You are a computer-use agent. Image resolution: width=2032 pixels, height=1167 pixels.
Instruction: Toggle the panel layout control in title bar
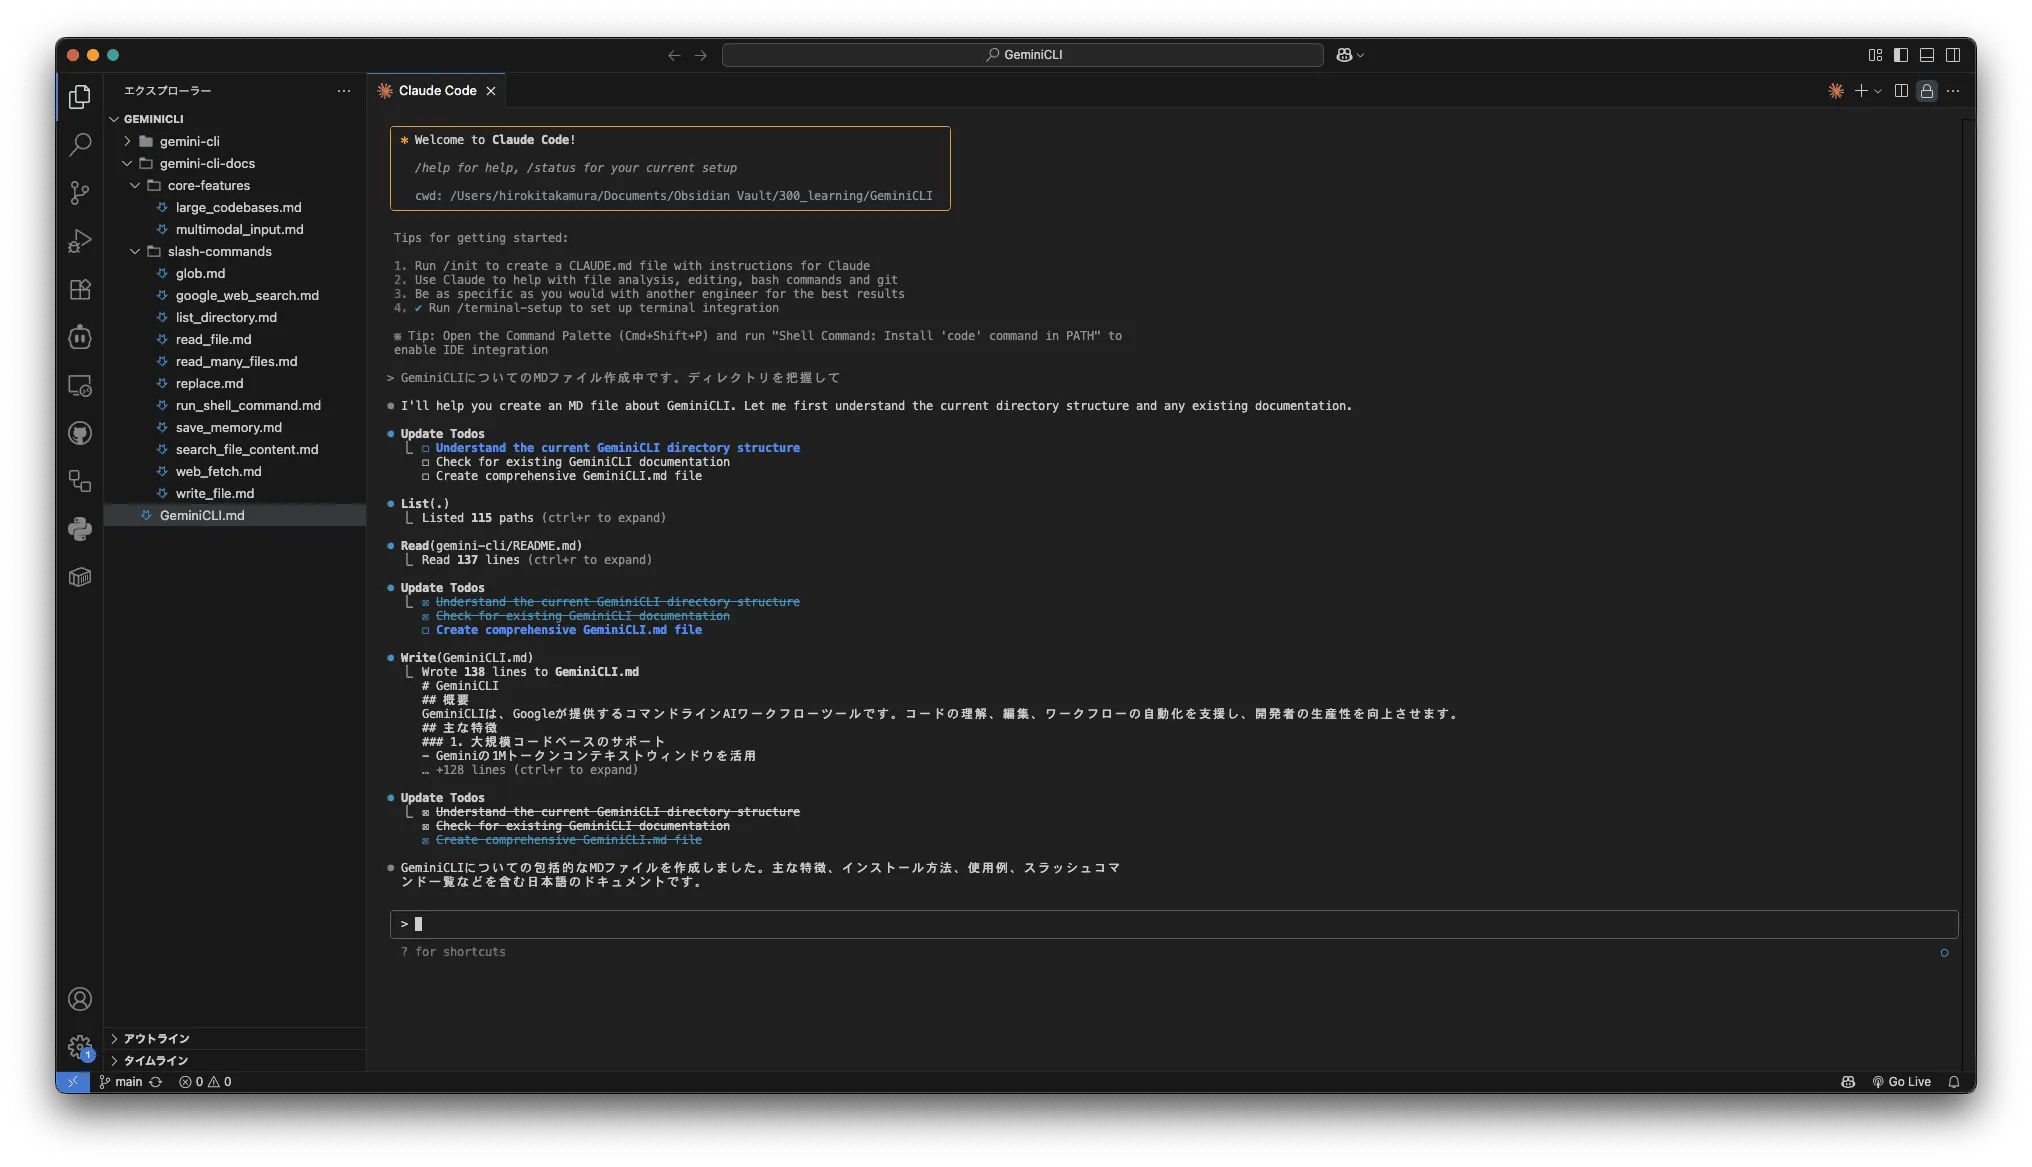coord(1926,55)
